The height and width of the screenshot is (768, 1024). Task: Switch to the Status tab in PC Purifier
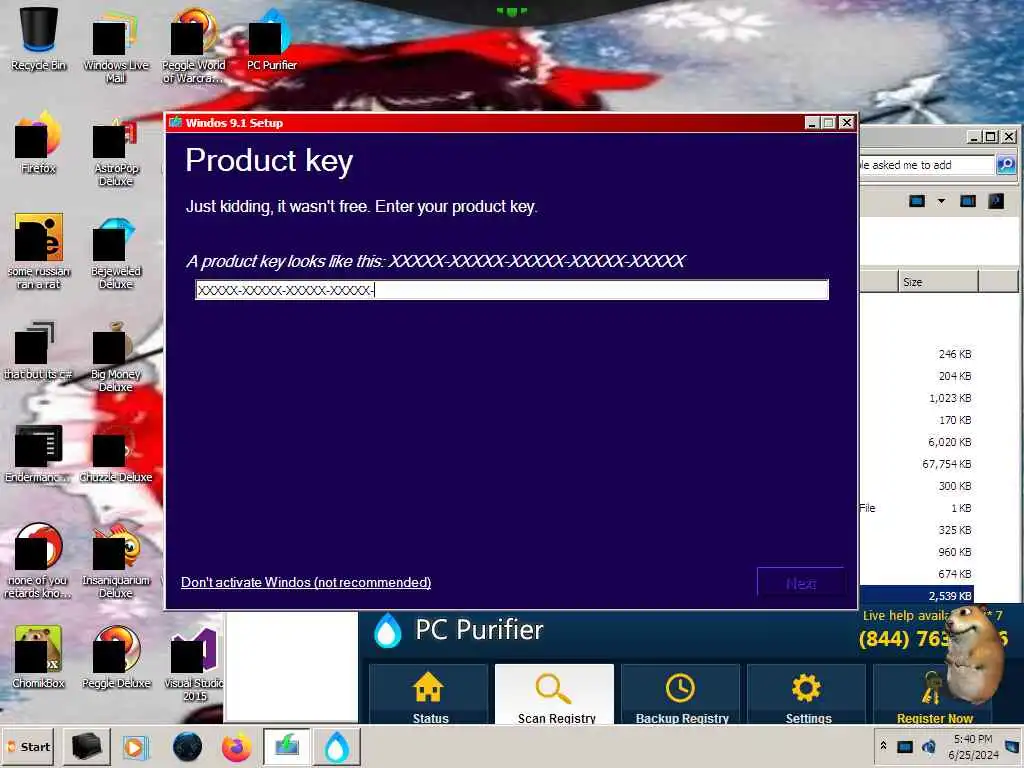coord(429,695)
